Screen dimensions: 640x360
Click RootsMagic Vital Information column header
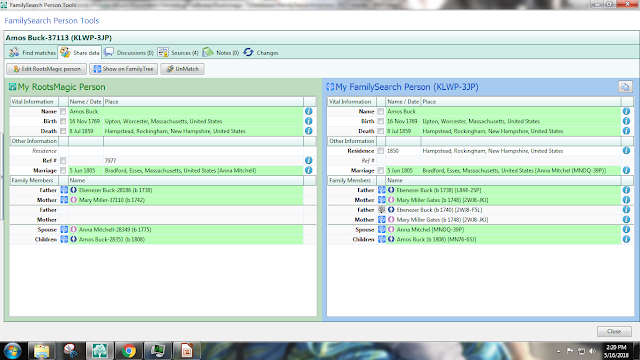pyautogui.click(x=34, y=102)
